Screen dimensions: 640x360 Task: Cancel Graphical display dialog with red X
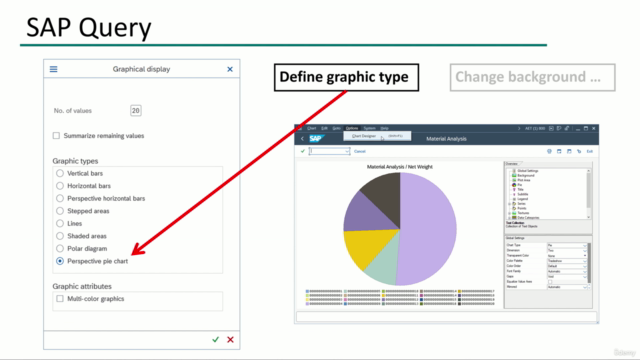[230, 339]
